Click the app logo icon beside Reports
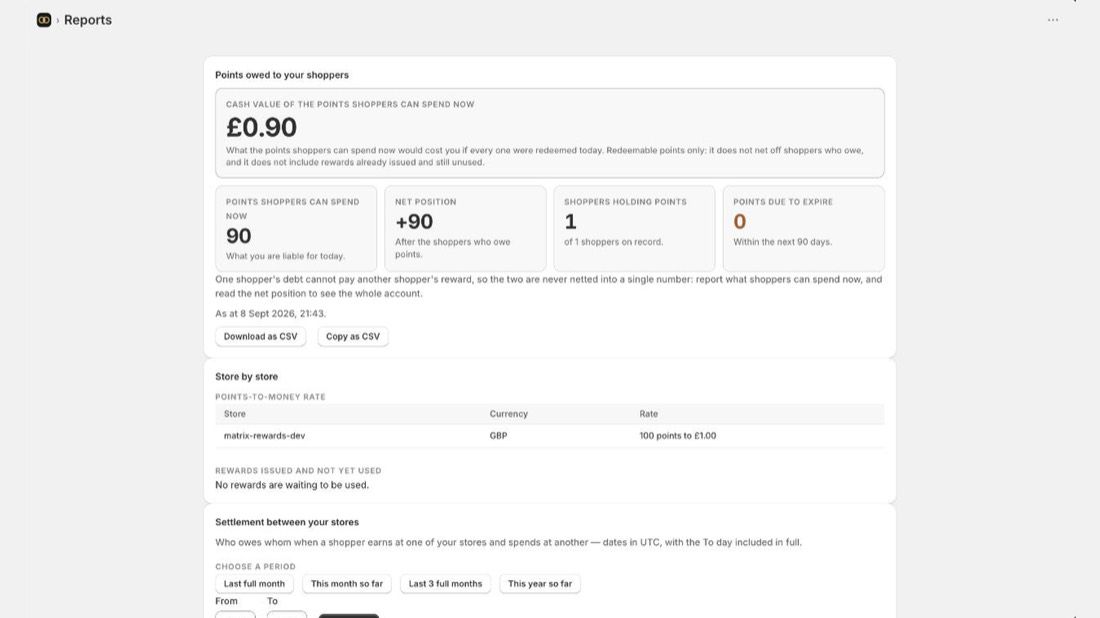Viewport: 1100px width, 618px height. [x=43, y=20]
